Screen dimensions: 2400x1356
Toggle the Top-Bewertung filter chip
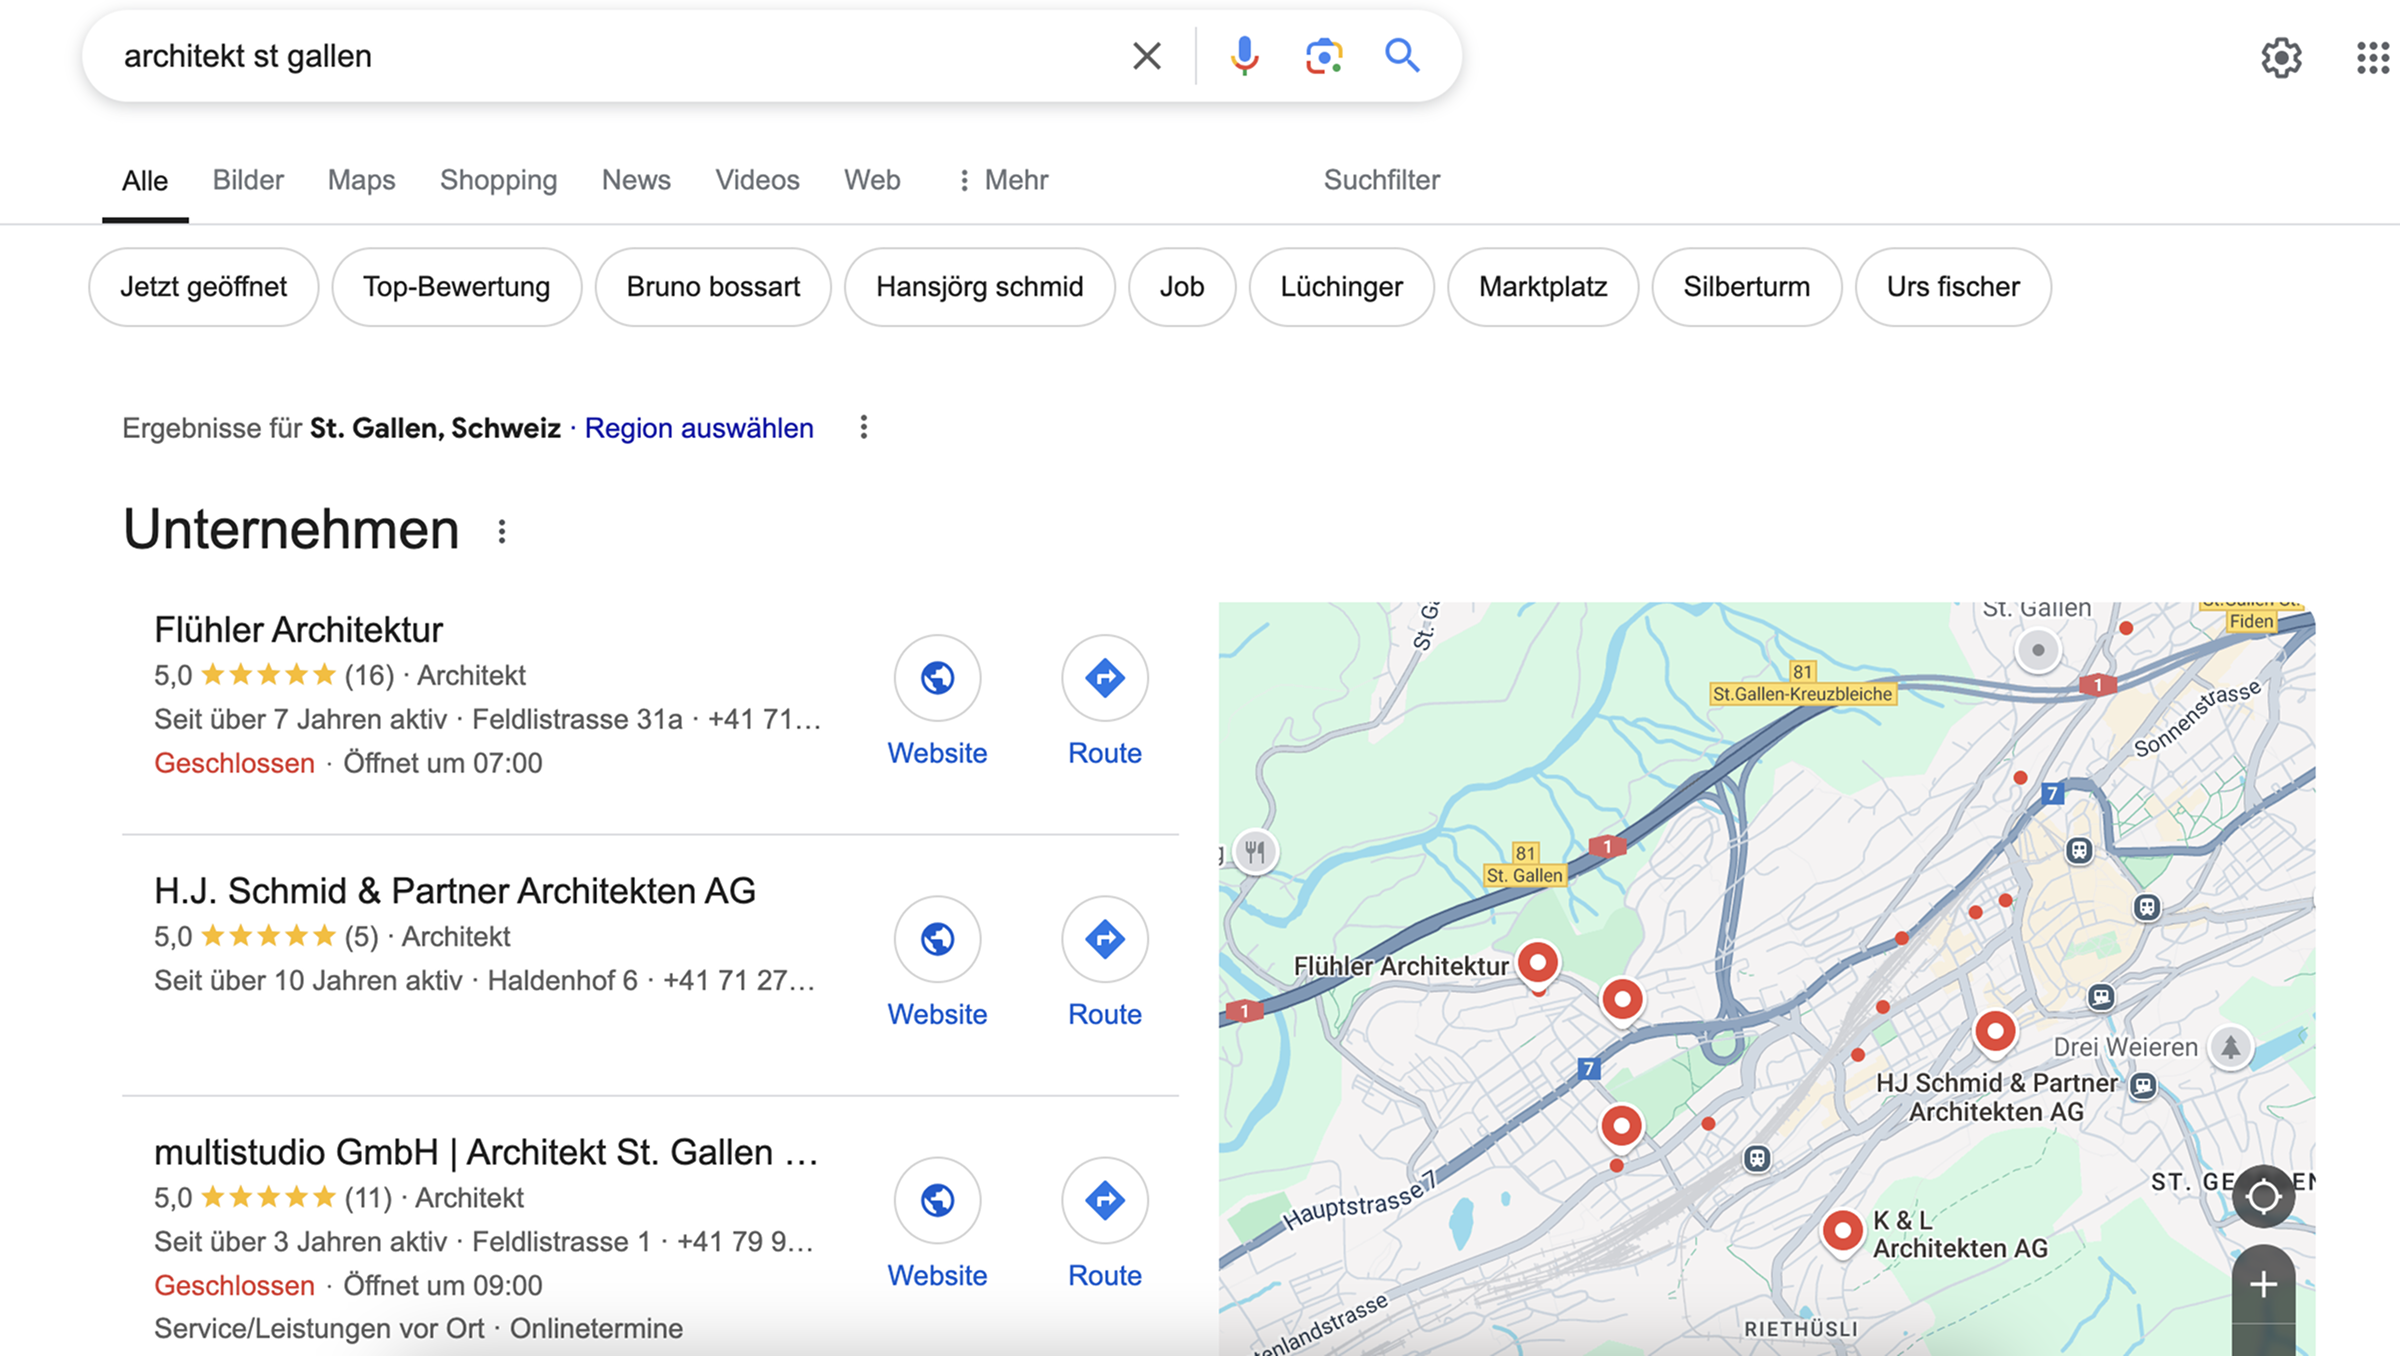coord(456,287)
